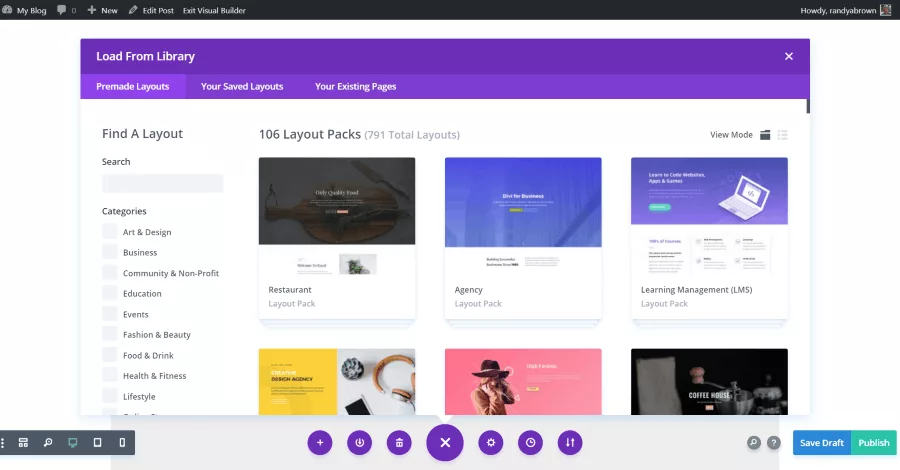
Task: Check the Education category
Action: click(110, 293)
